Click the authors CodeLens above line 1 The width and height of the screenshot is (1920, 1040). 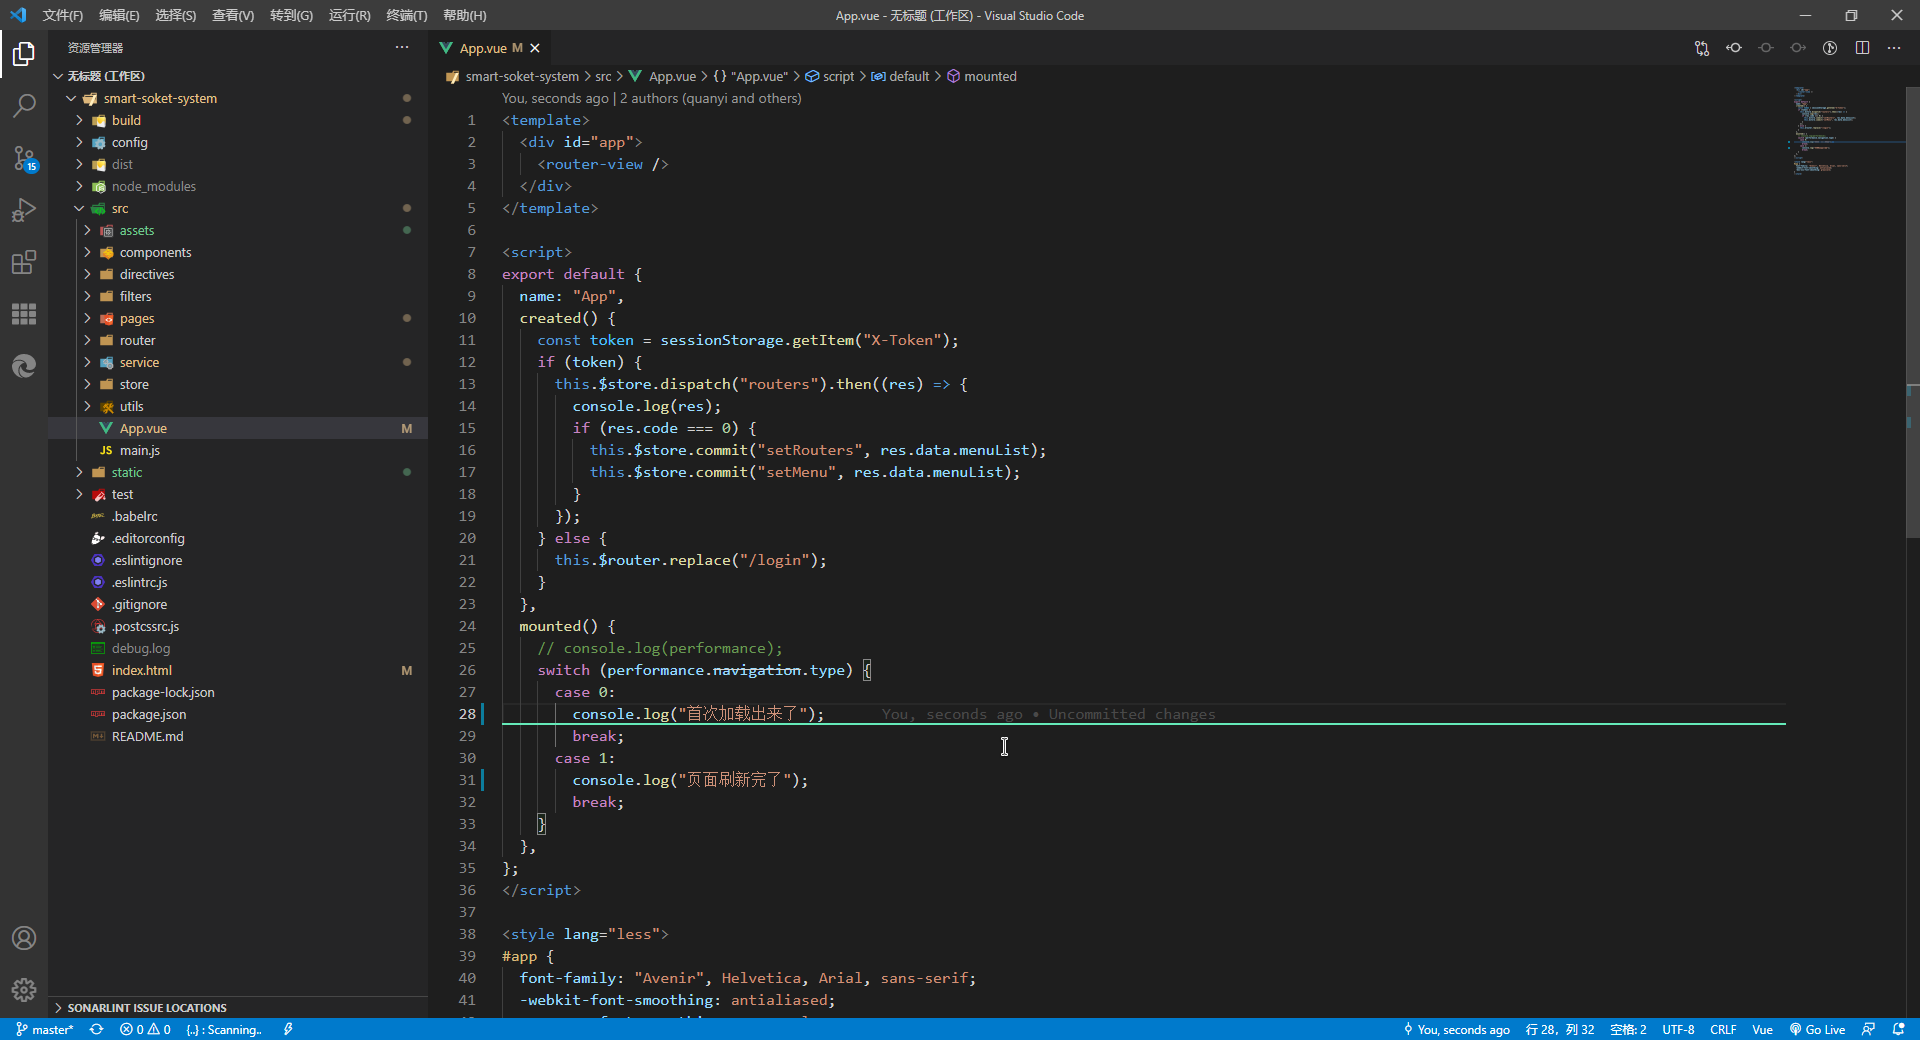[710, 98]
